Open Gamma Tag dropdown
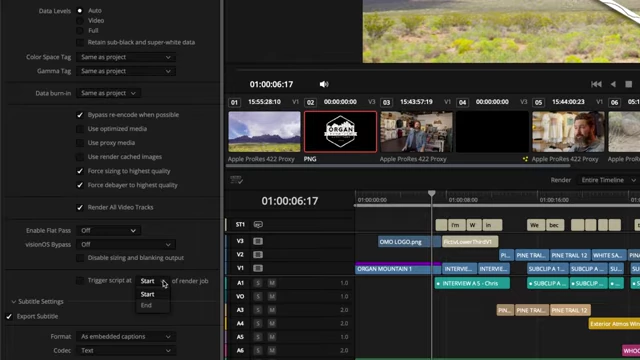Screen dimensions: 640x360 point(126,71)
